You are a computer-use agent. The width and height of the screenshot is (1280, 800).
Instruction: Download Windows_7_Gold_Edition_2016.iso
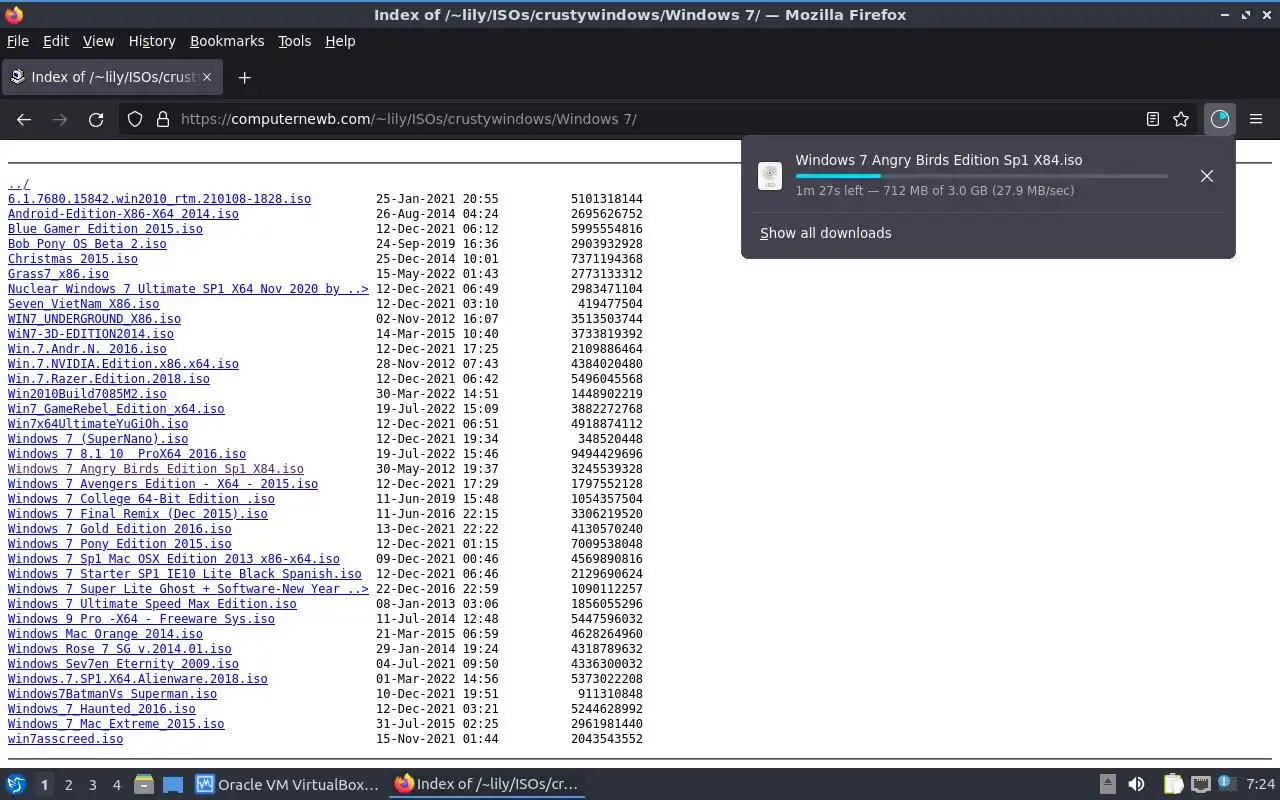120,529
